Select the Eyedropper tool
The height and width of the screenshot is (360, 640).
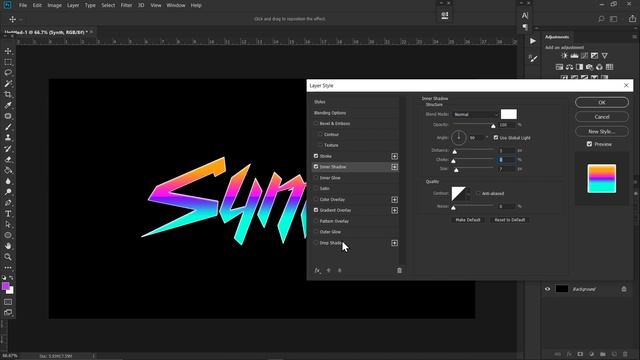click(8, 105)
